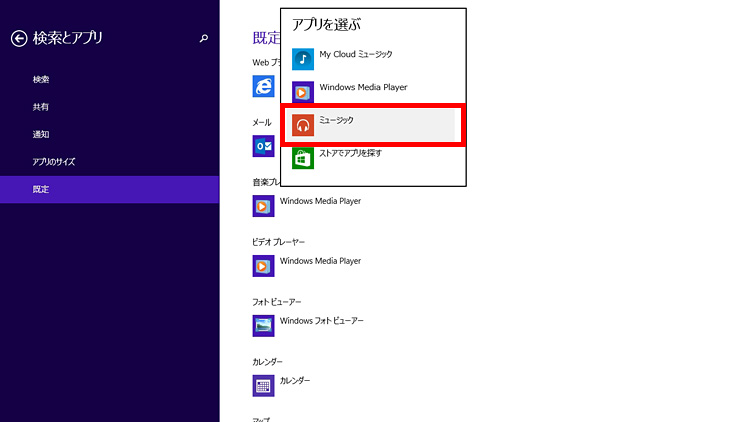Pick the Windows Media Player icon in popup
The image size is (750, 422).
pos(303,92)
